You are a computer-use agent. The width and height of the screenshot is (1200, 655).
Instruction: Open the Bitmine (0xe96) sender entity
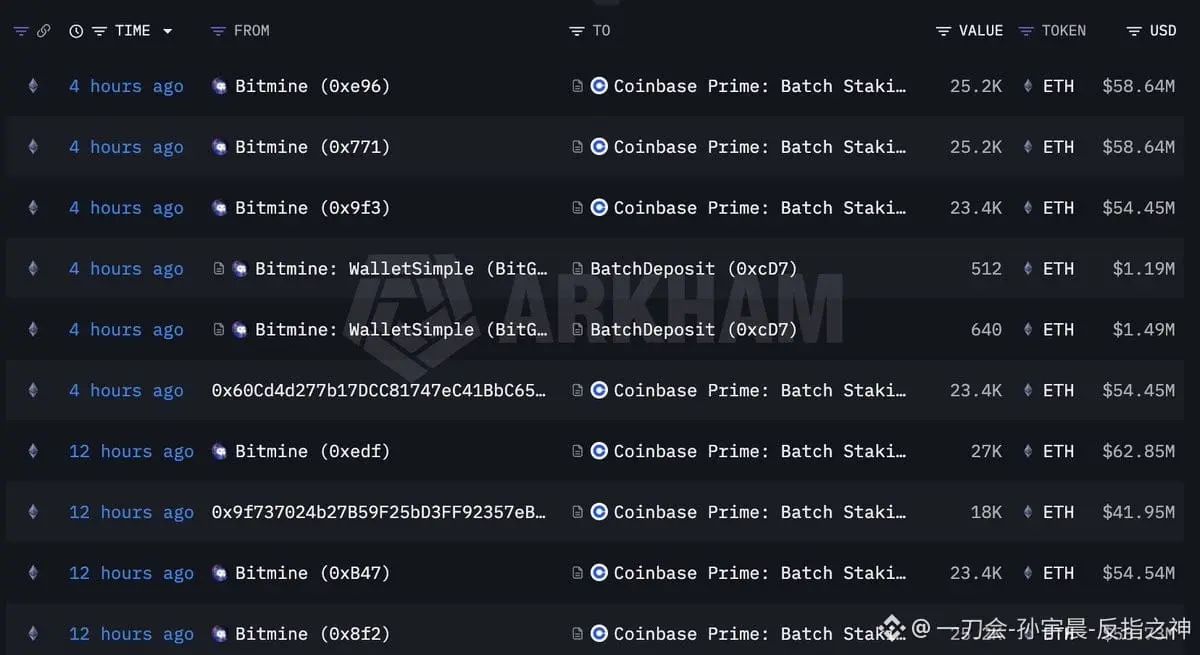click(311, 86)
